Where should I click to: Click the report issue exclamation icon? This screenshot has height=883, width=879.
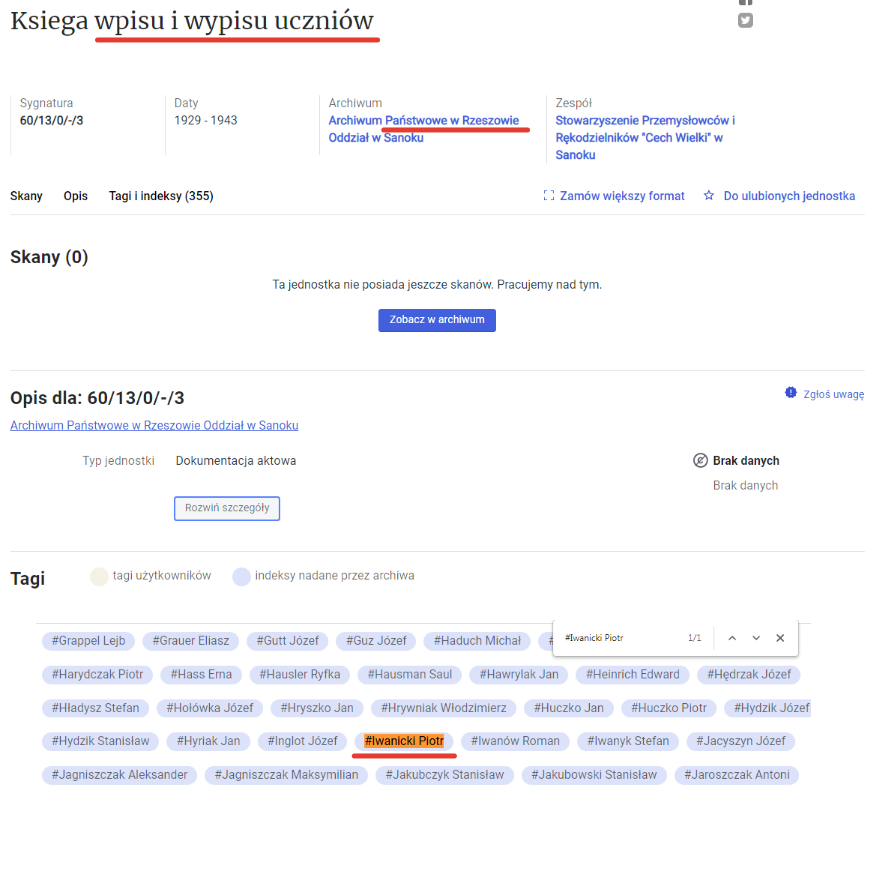coord(791,393)
